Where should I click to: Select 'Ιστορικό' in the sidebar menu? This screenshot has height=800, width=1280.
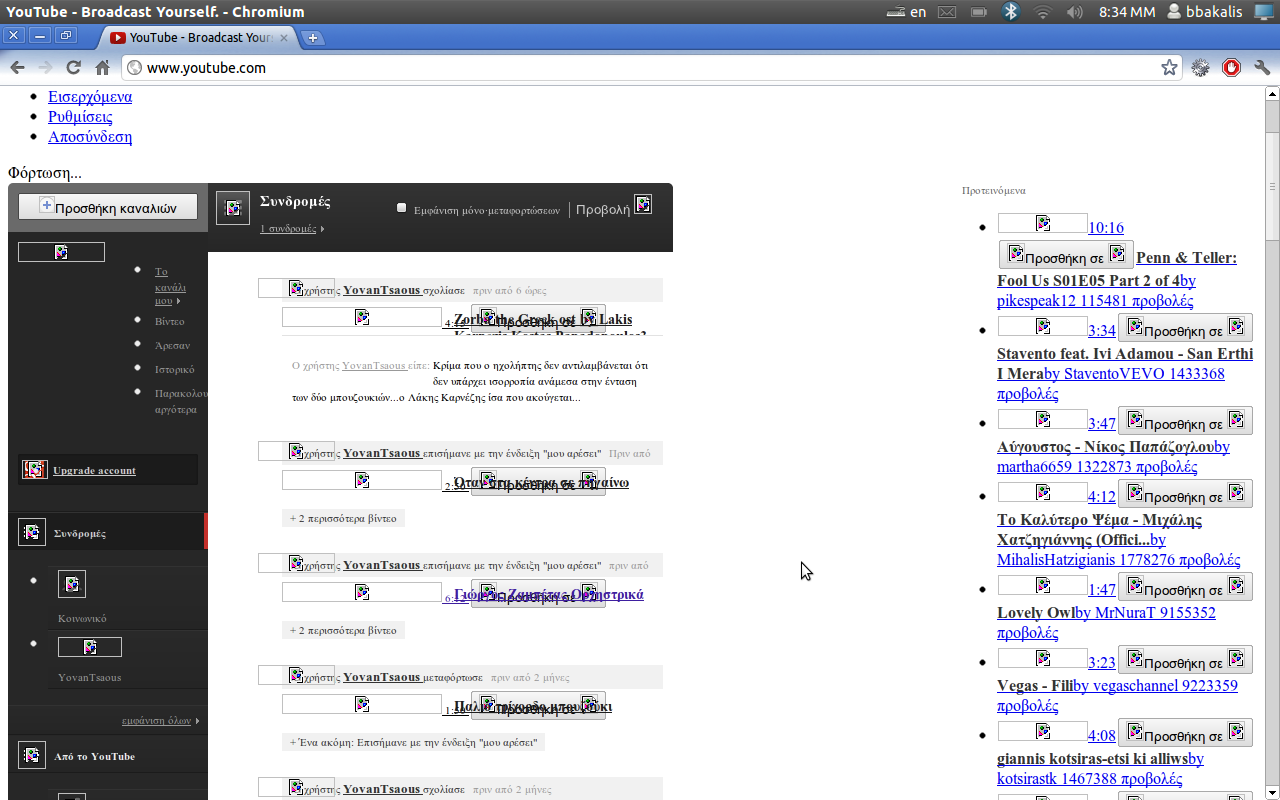[x=174, y=369]
